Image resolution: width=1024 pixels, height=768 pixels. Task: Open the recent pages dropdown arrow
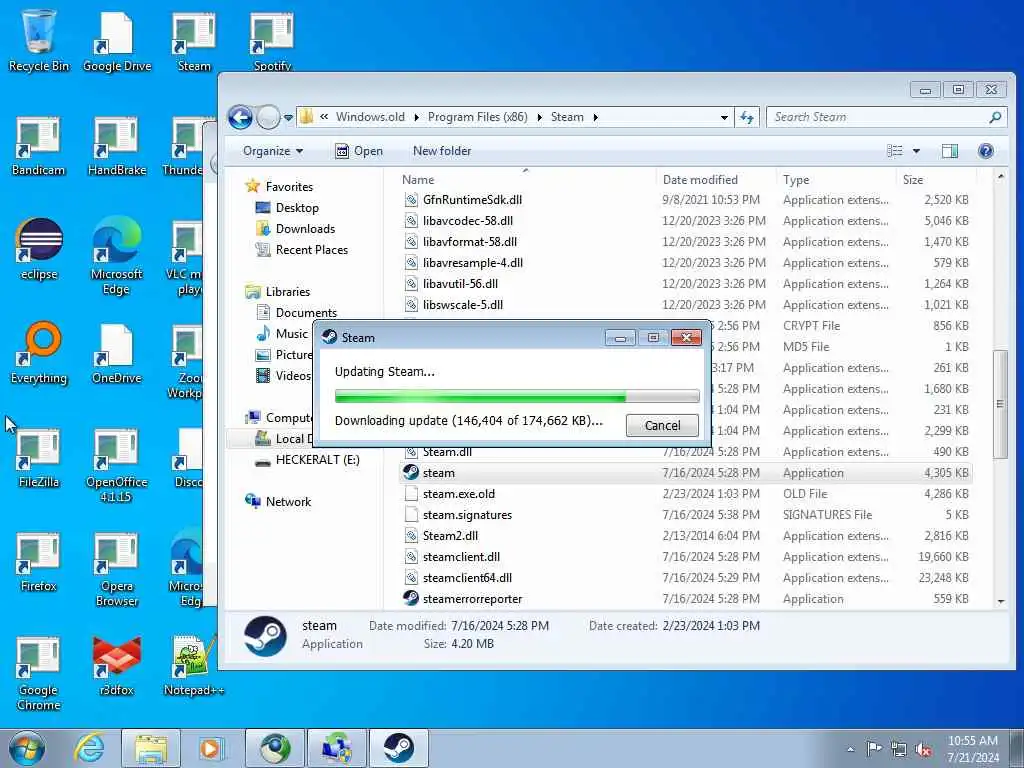coord(288,118)
